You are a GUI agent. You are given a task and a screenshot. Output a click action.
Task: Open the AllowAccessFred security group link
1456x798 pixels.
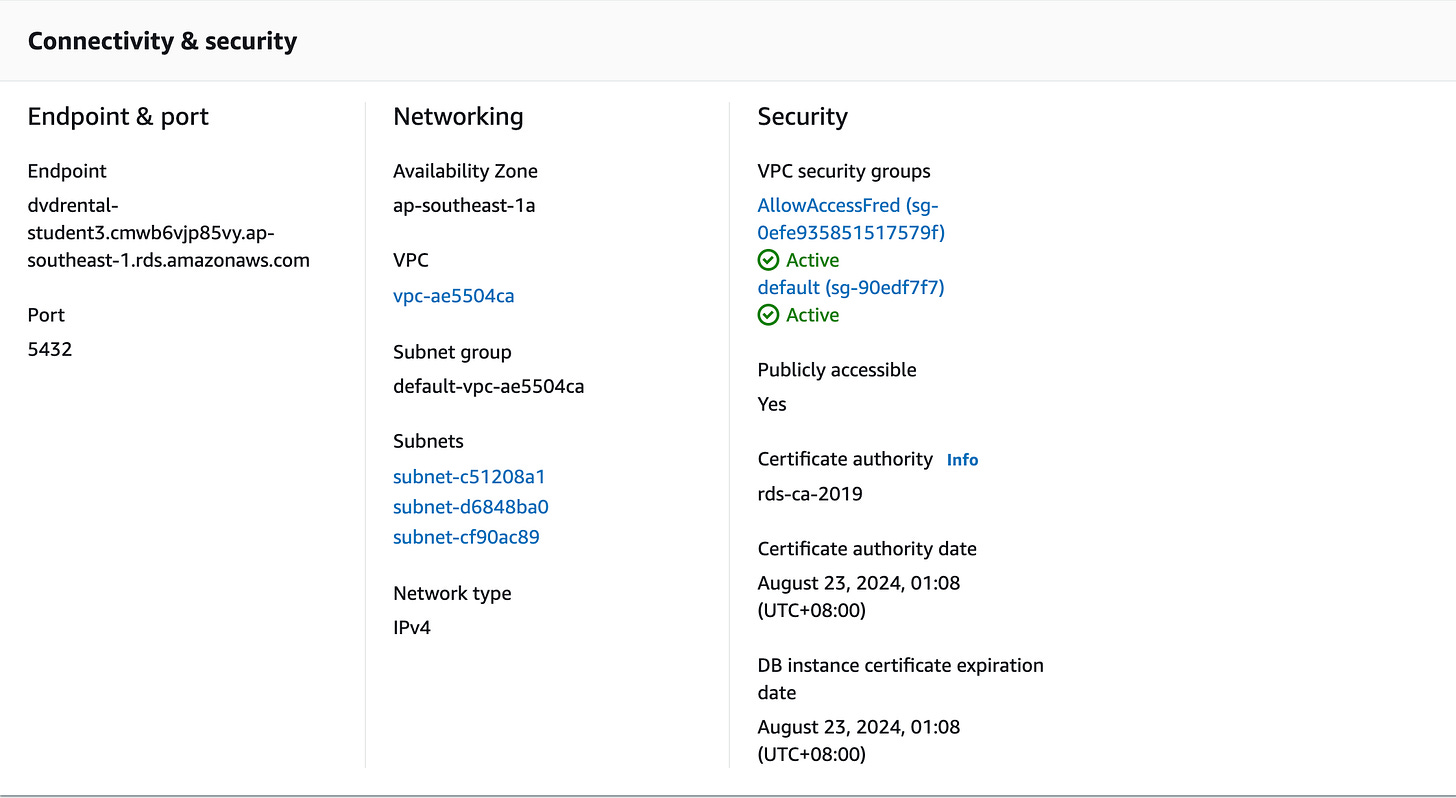tap(850, 219)
